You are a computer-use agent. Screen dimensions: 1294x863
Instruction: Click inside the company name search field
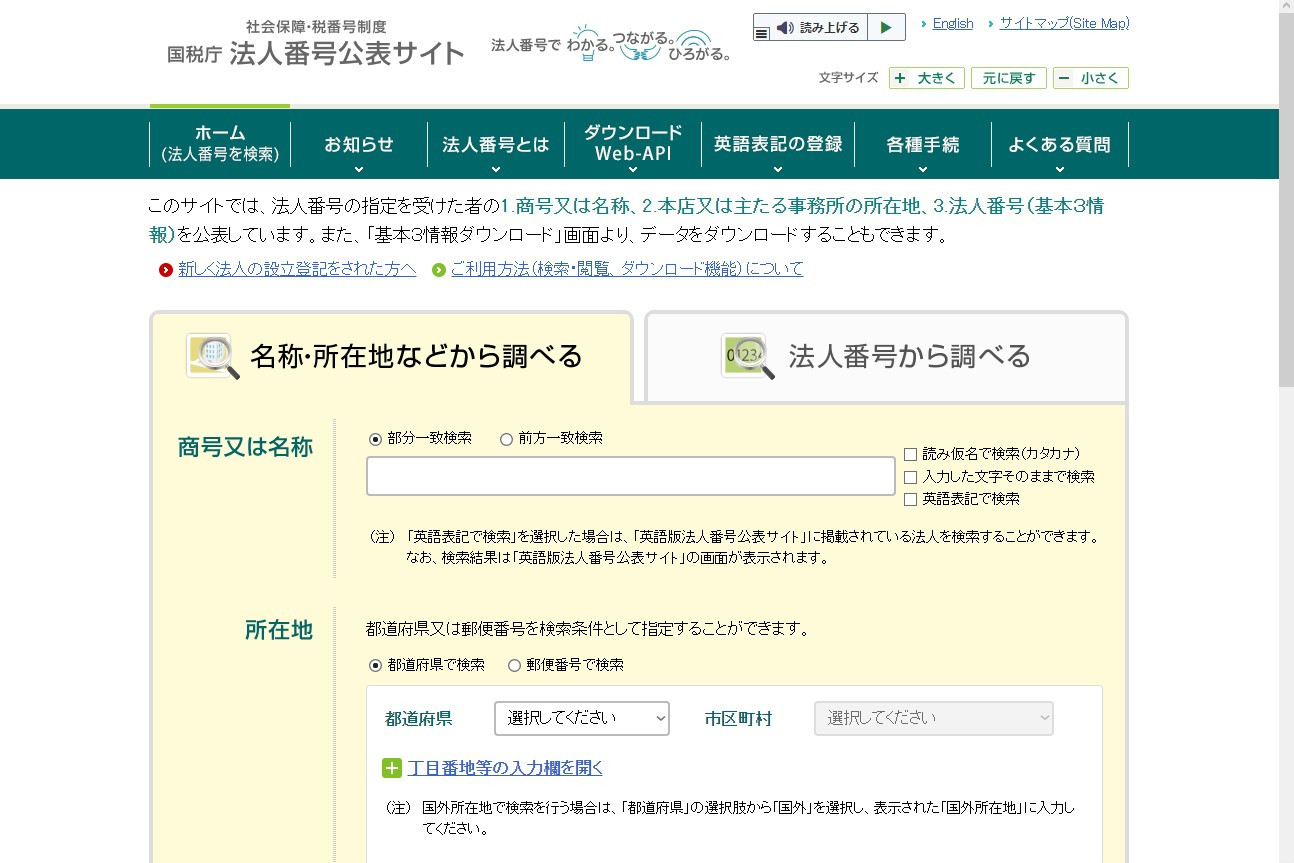pos(630,476)
